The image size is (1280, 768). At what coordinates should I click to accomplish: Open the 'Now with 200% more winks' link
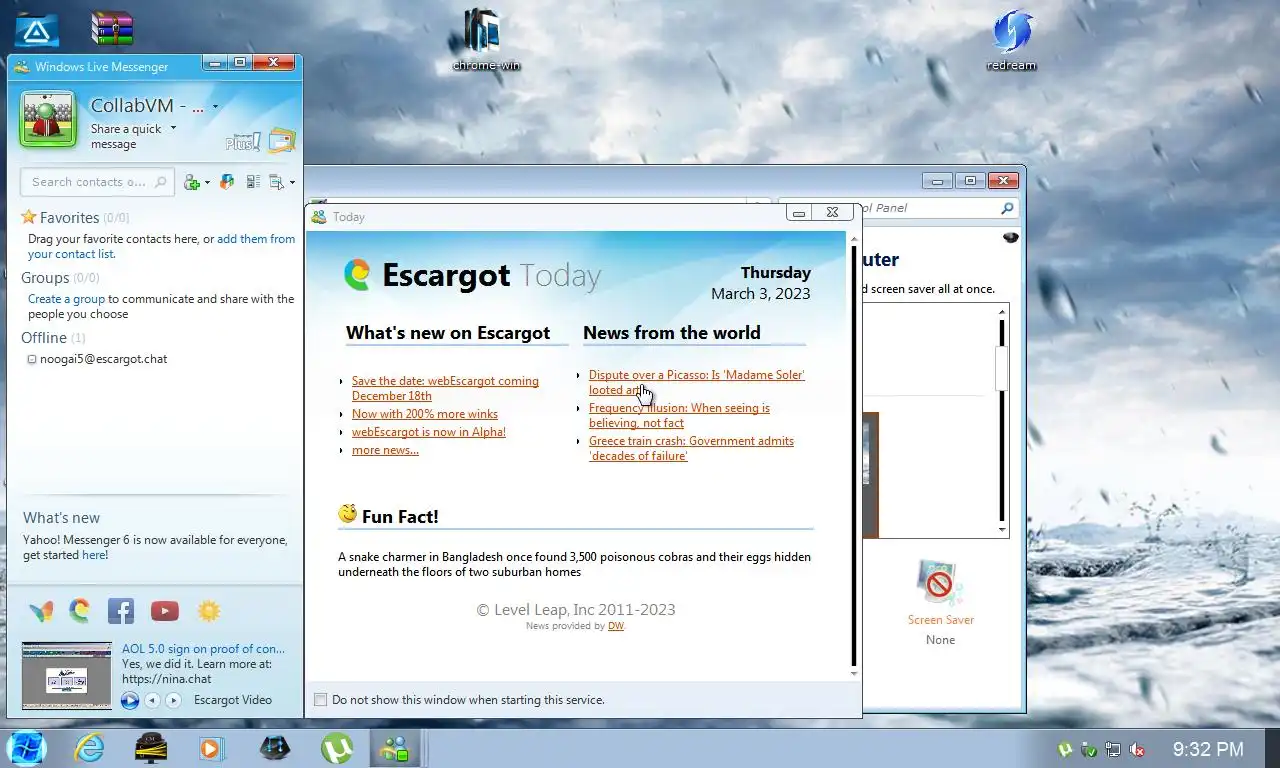point(425,414)
